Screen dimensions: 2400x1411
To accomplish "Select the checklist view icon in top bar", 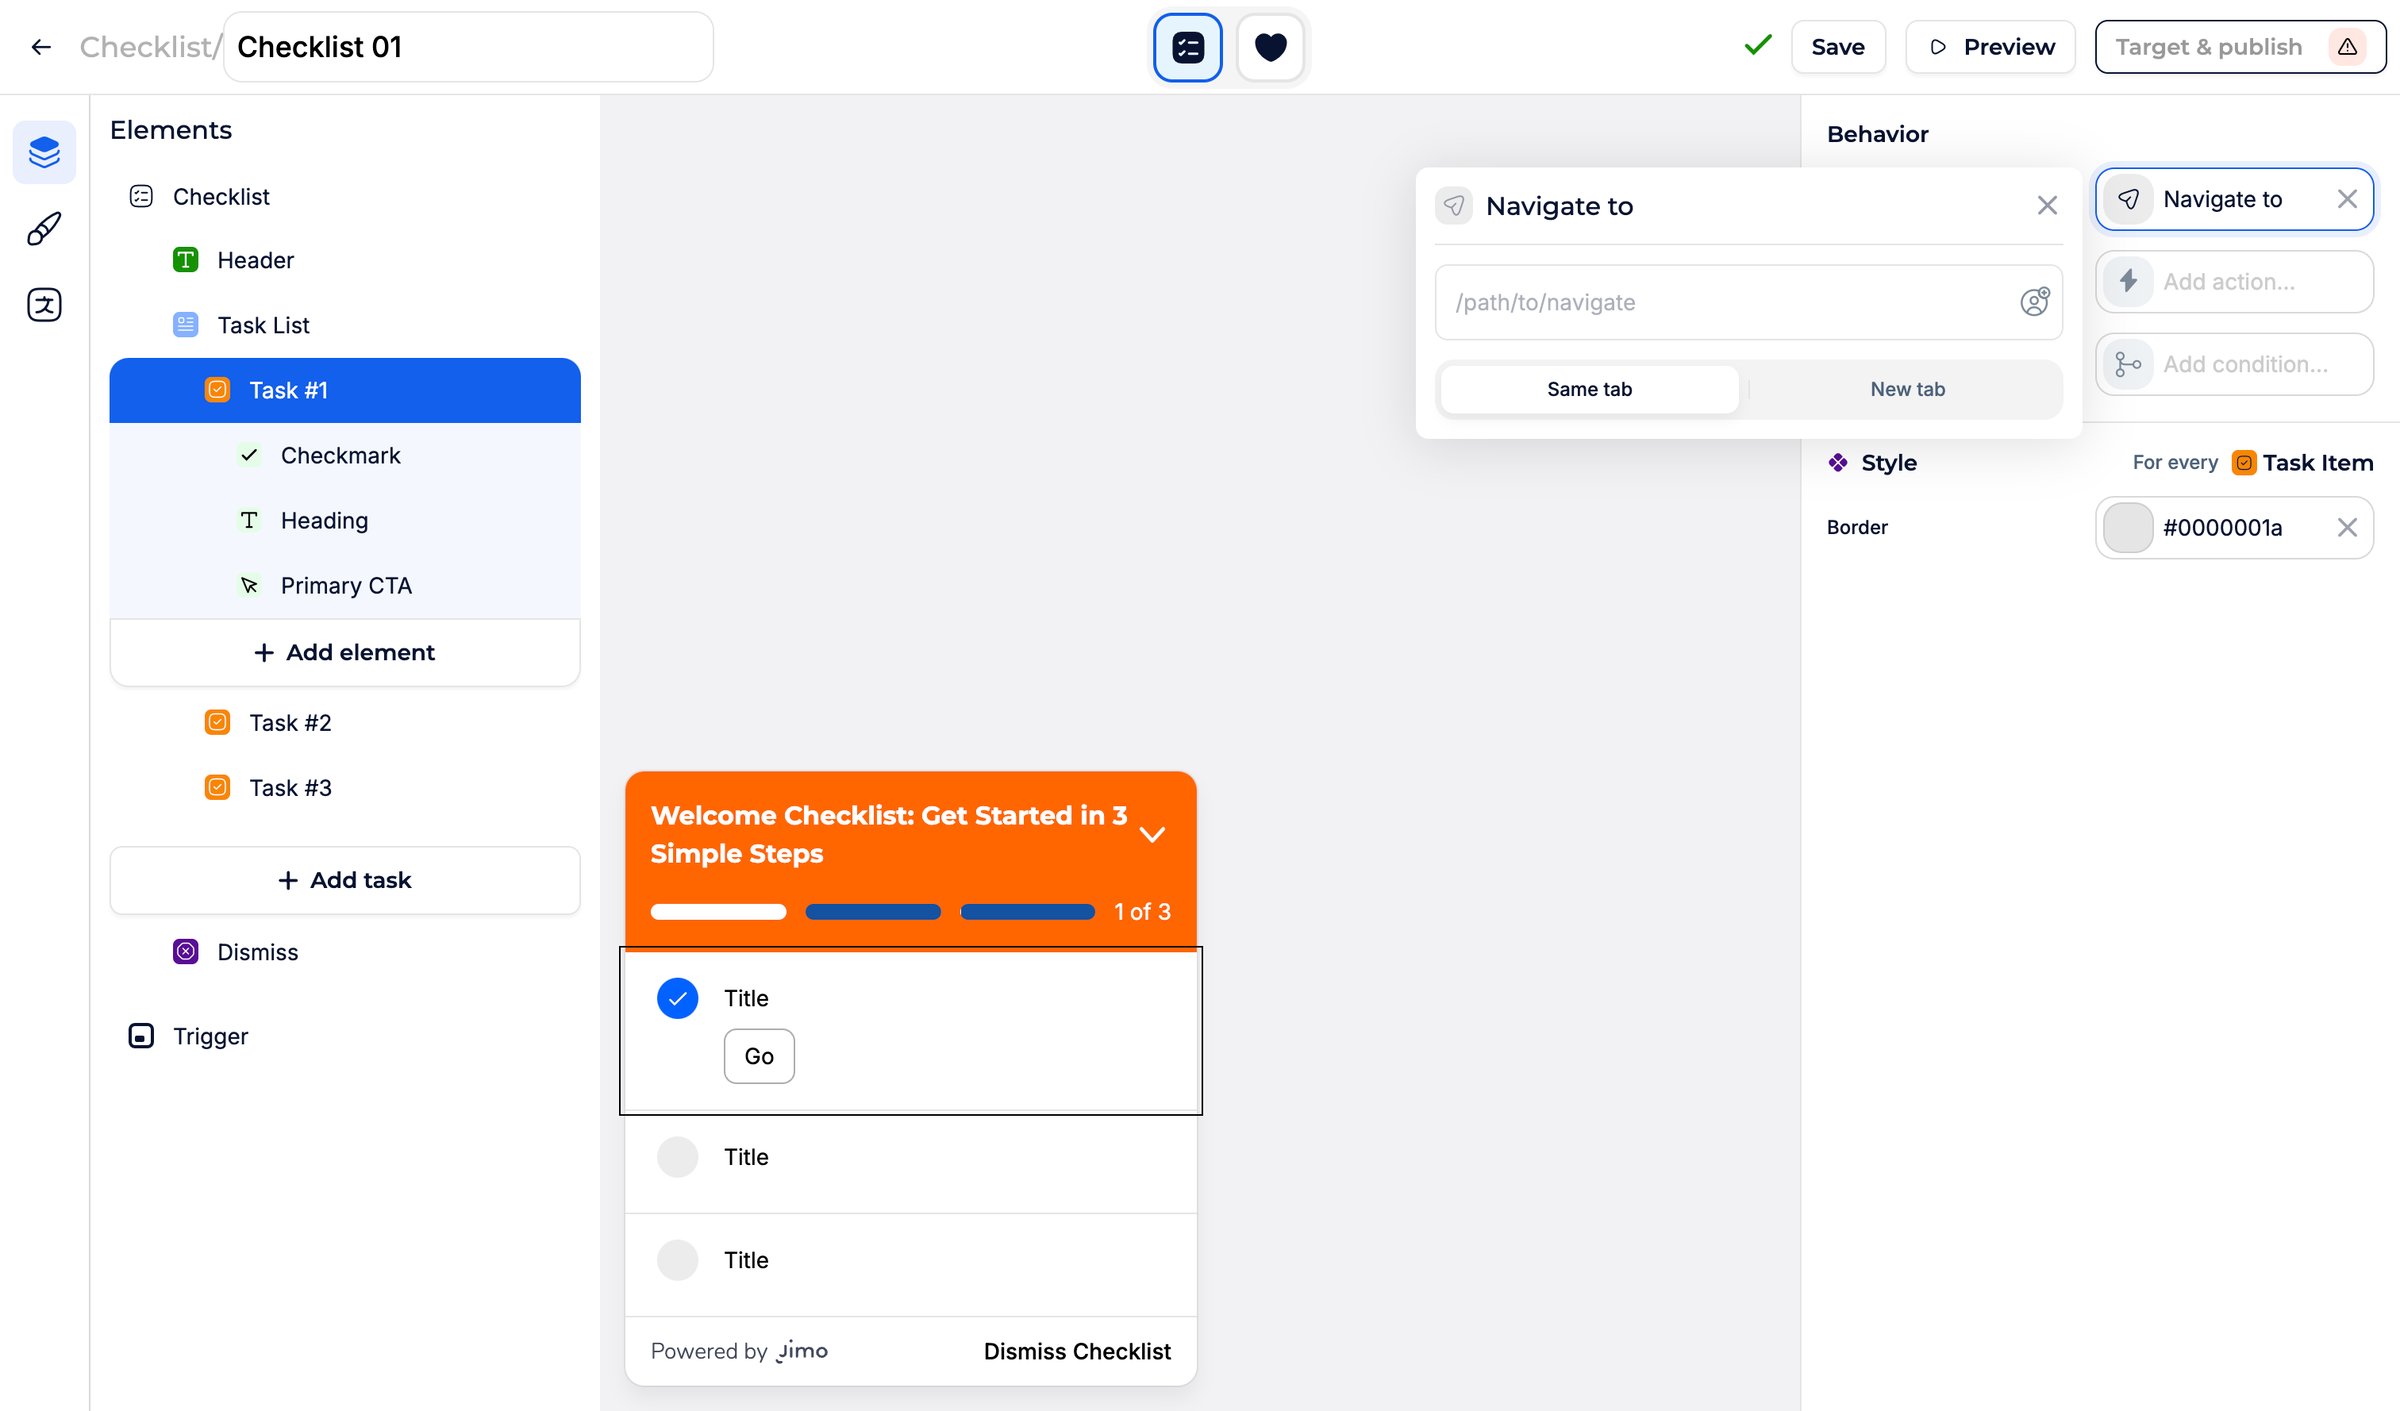I will (1188, 47).
